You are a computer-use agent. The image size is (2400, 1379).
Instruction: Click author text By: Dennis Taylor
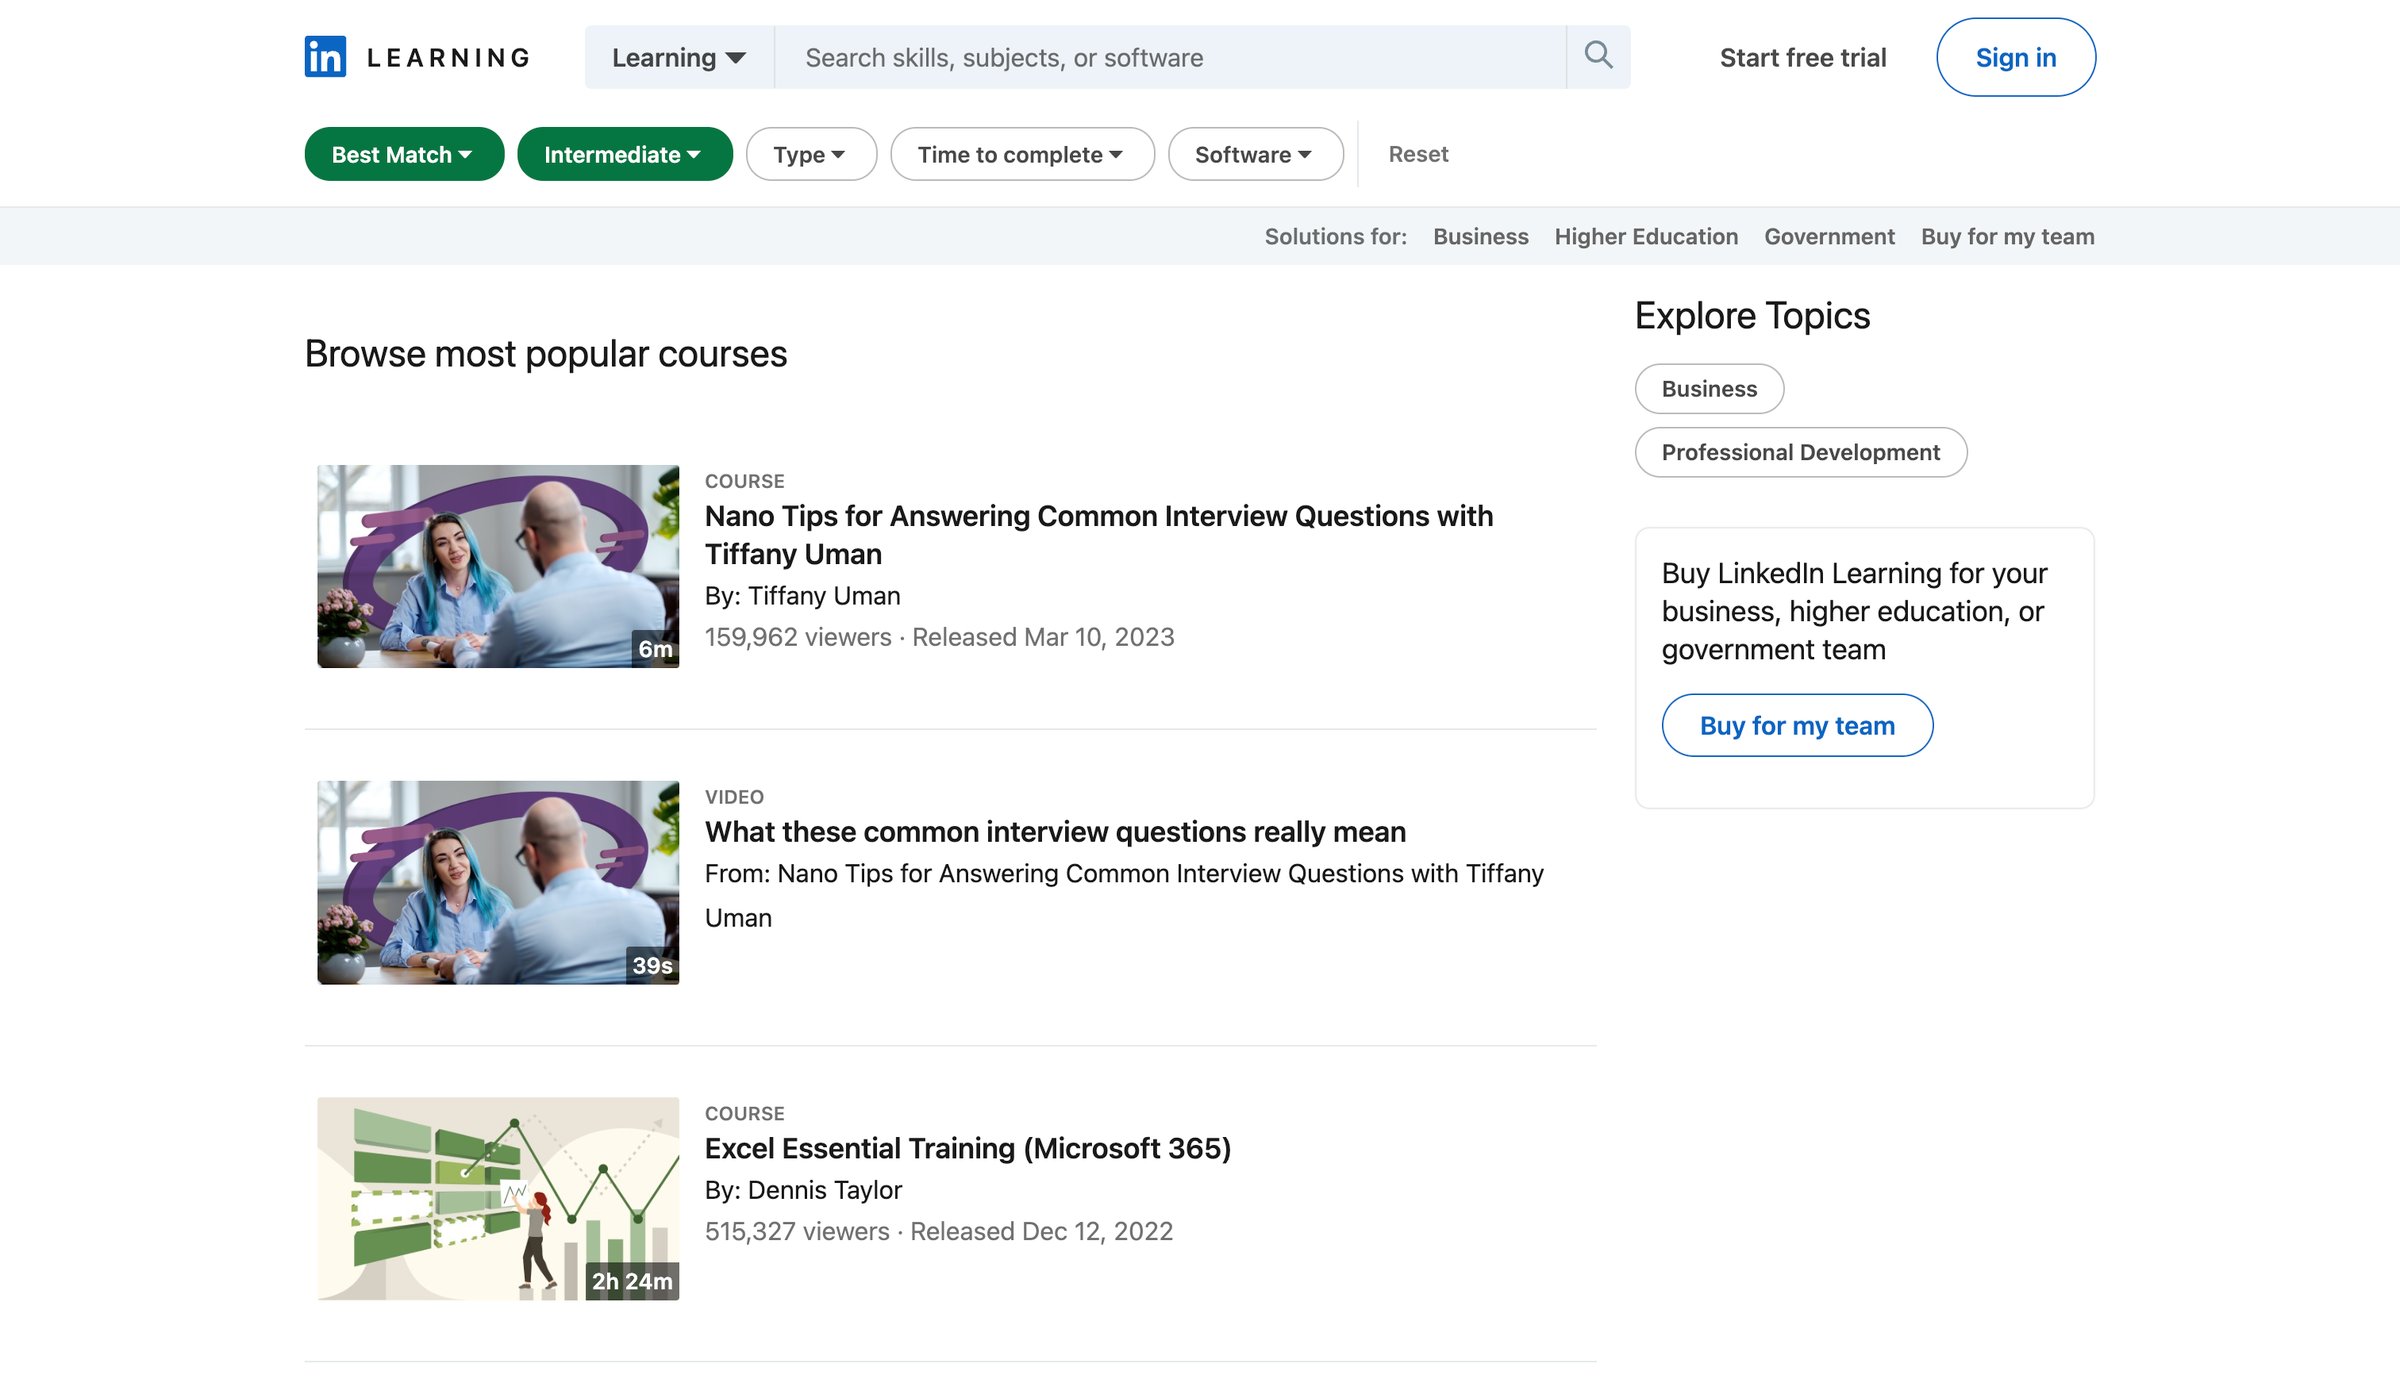(803, 1189)
